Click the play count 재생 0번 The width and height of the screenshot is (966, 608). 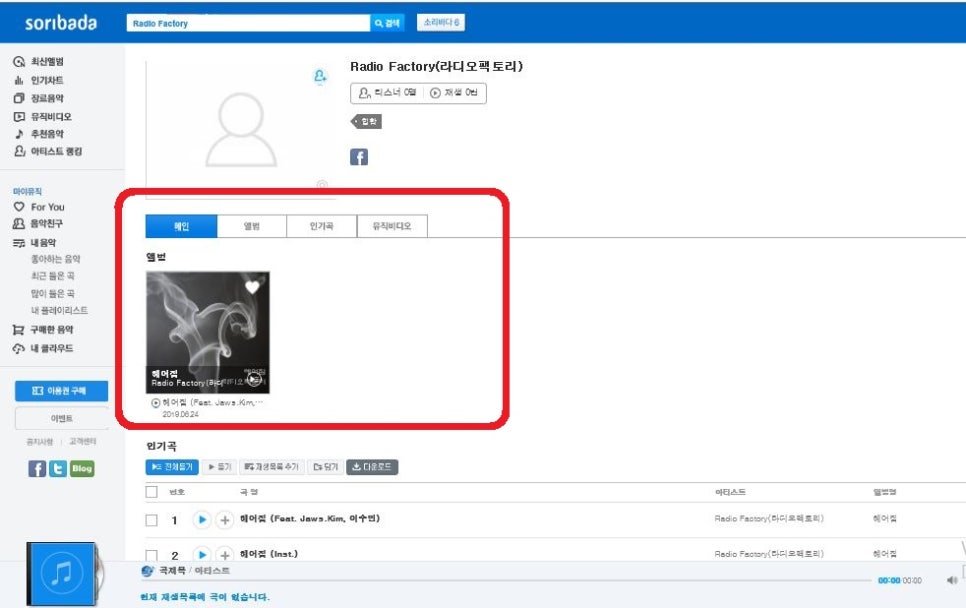[454, 92]
